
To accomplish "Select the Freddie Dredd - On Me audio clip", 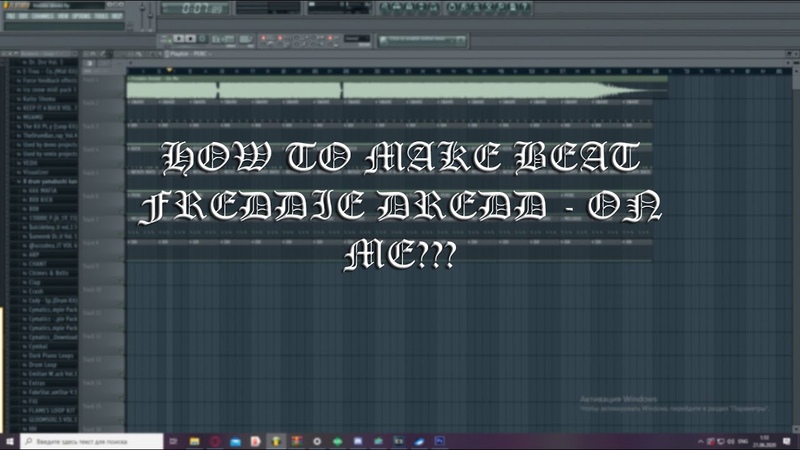I will [x=397, y=87].
